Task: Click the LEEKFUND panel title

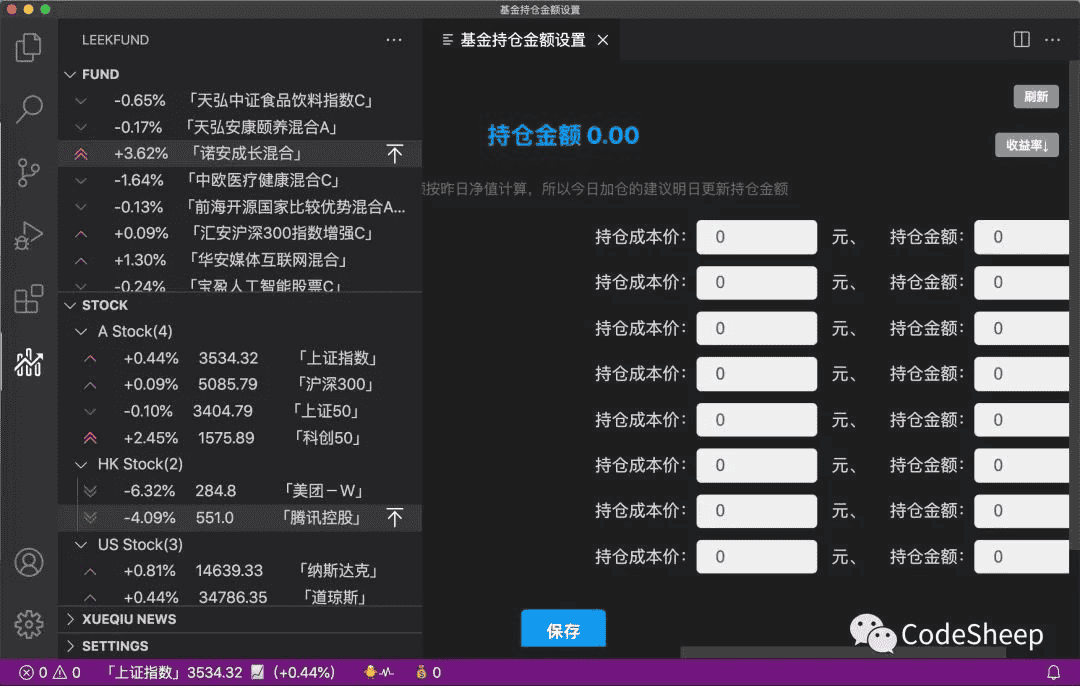Action: click(115, 40)
